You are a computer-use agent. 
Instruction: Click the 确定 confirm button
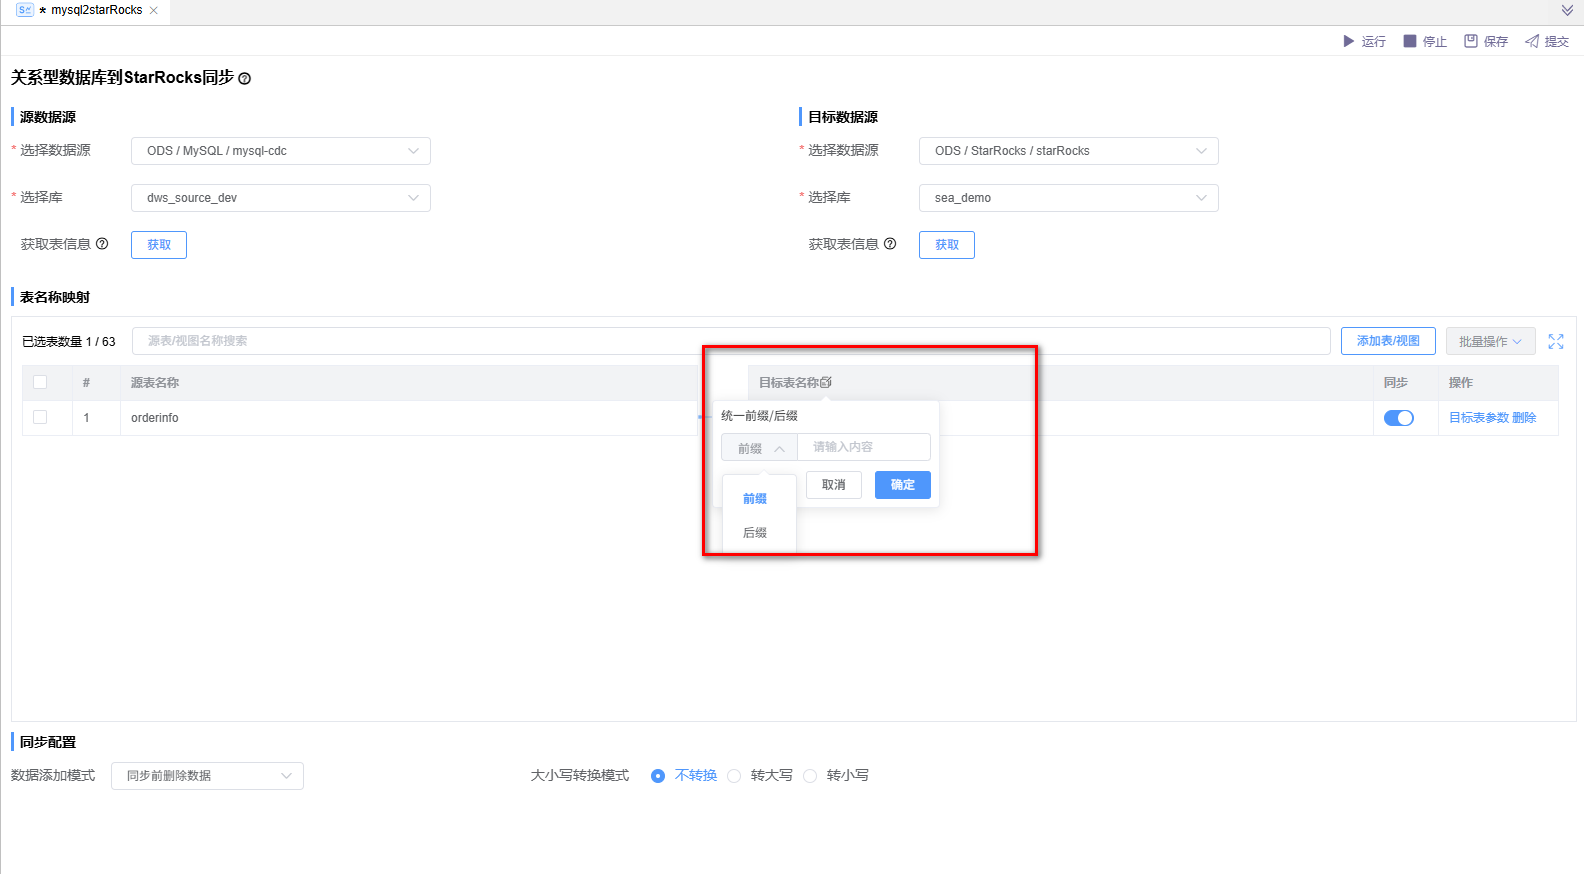click(x=902, y=485)
